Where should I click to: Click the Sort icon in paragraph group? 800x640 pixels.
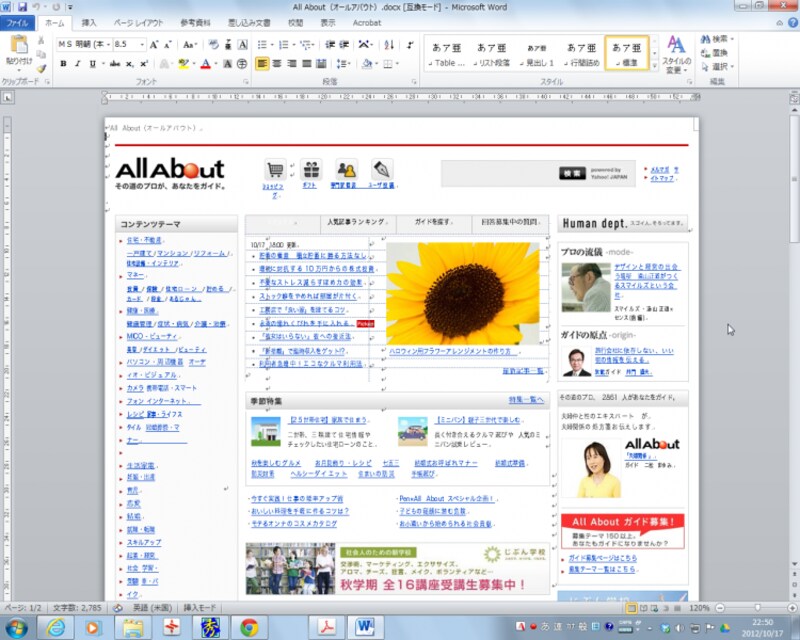click(x=389, y=44)
